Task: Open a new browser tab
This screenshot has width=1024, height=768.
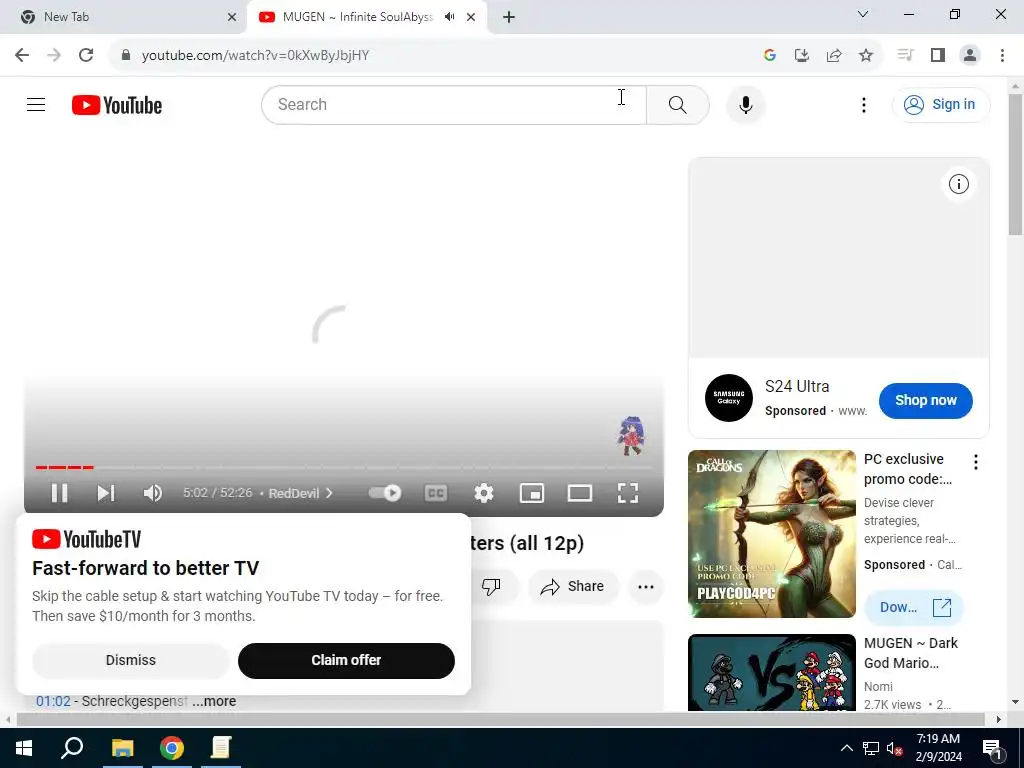Action: [509, 17]
